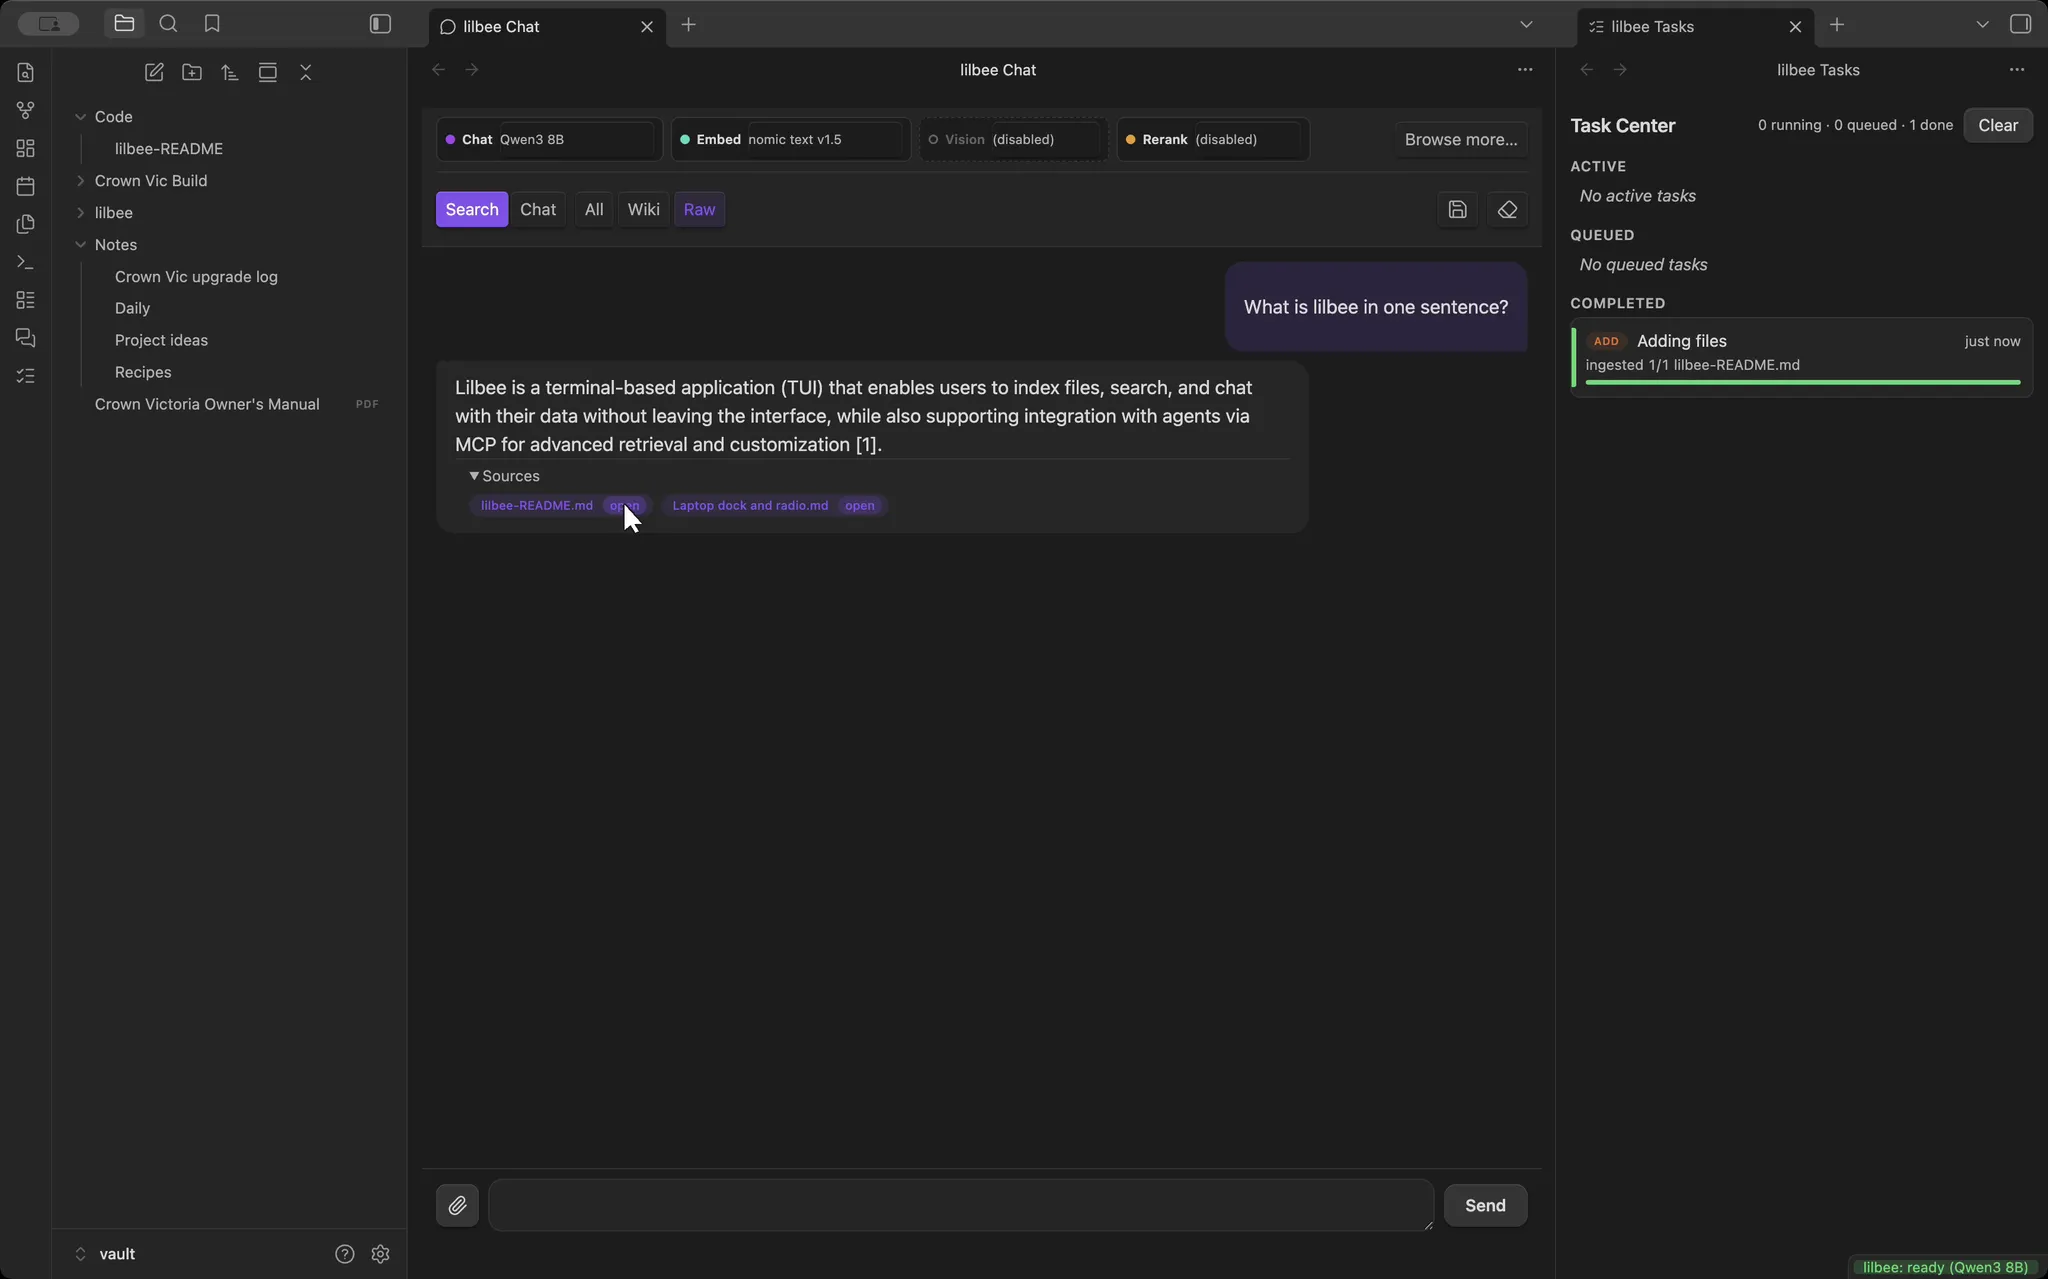Open lilbee chat bubbles ribbon icon

pyautogui.click(x=26, y=338)
